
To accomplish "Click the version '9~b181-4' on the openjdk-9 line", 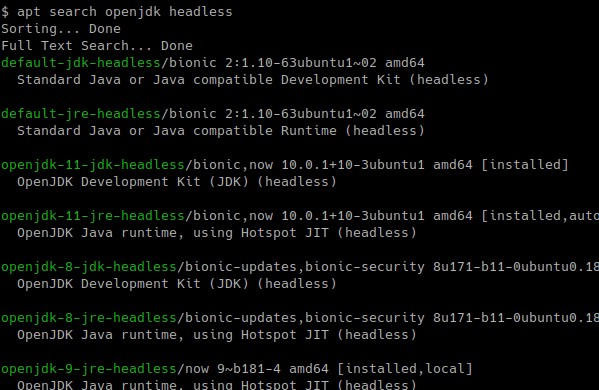I will tap(249, 369).
